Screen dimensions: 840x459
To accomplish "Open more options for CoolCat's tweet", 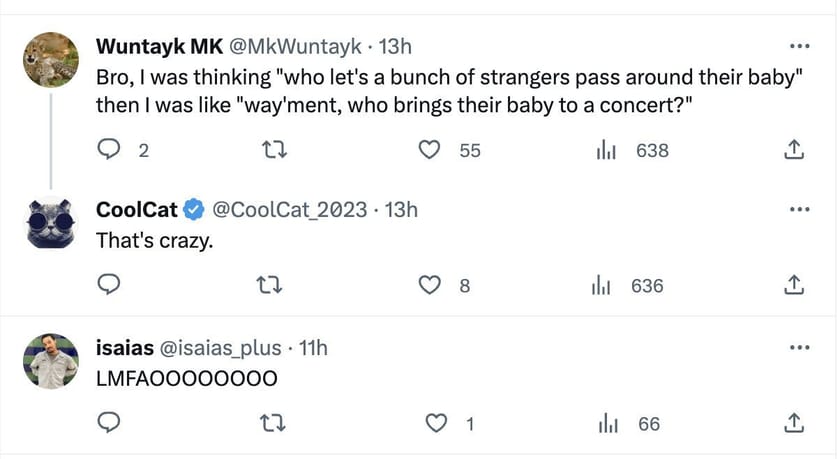I will click(x=799, y=209).
